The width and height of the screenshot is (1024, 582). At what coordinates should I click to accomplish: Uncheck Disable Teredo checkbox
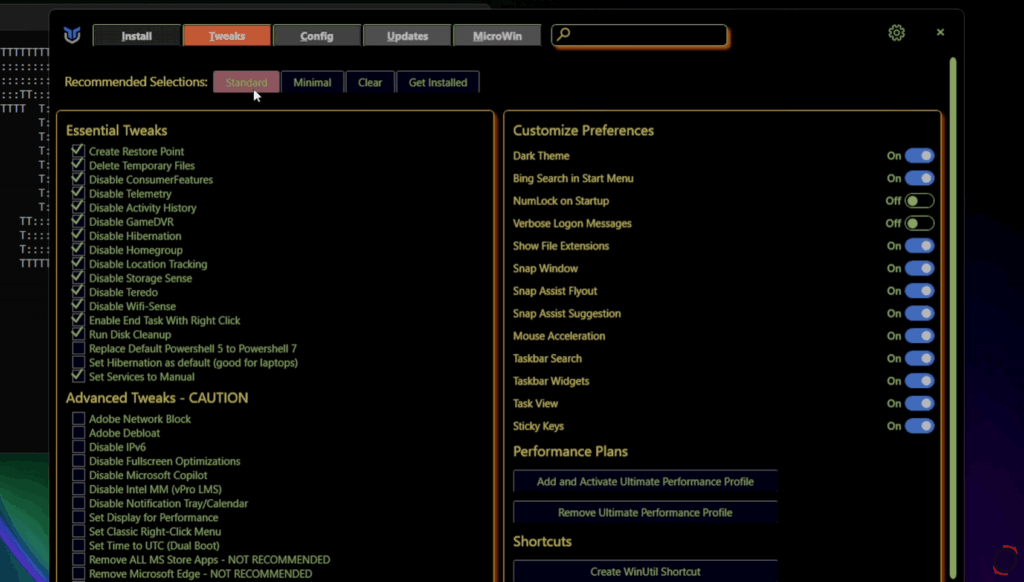(x=78, y=291)
